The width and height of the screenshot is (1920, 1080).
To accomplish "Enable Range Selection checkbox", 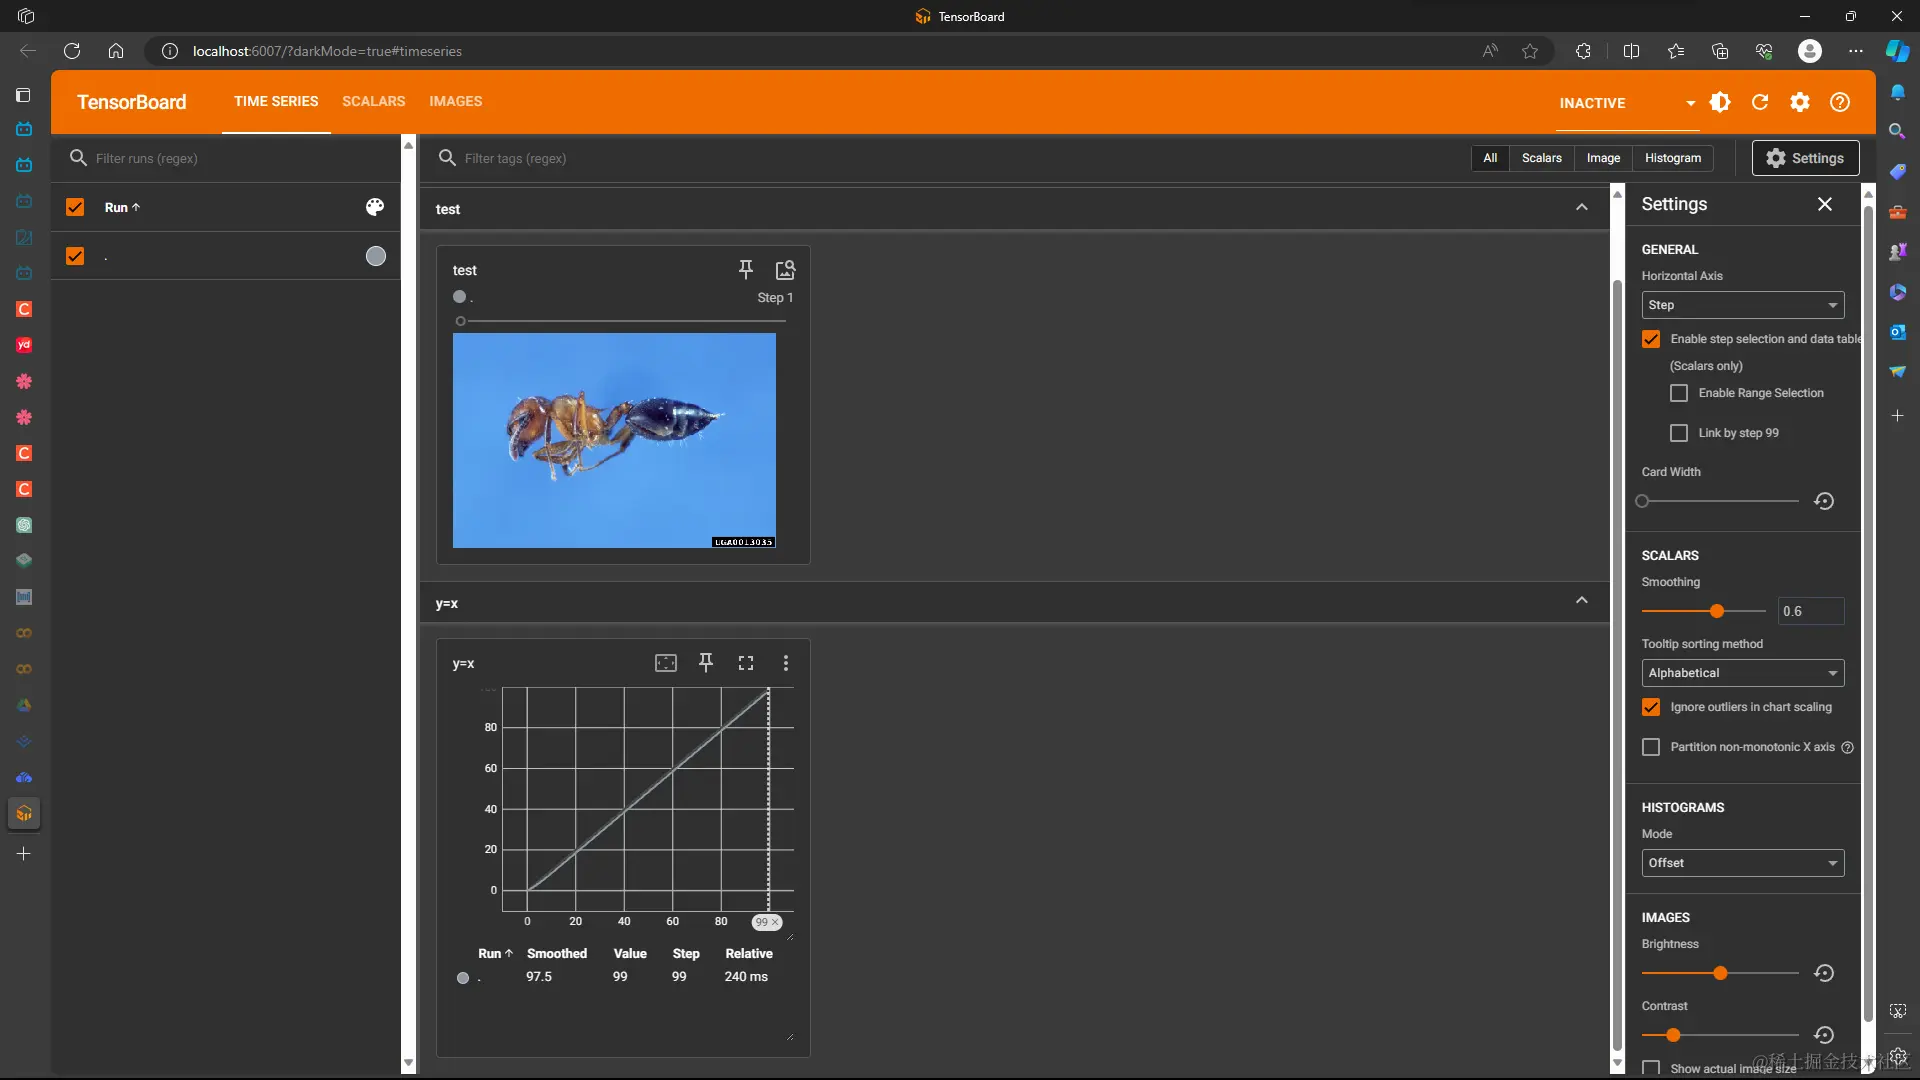I will click(x=1679, y=393).
